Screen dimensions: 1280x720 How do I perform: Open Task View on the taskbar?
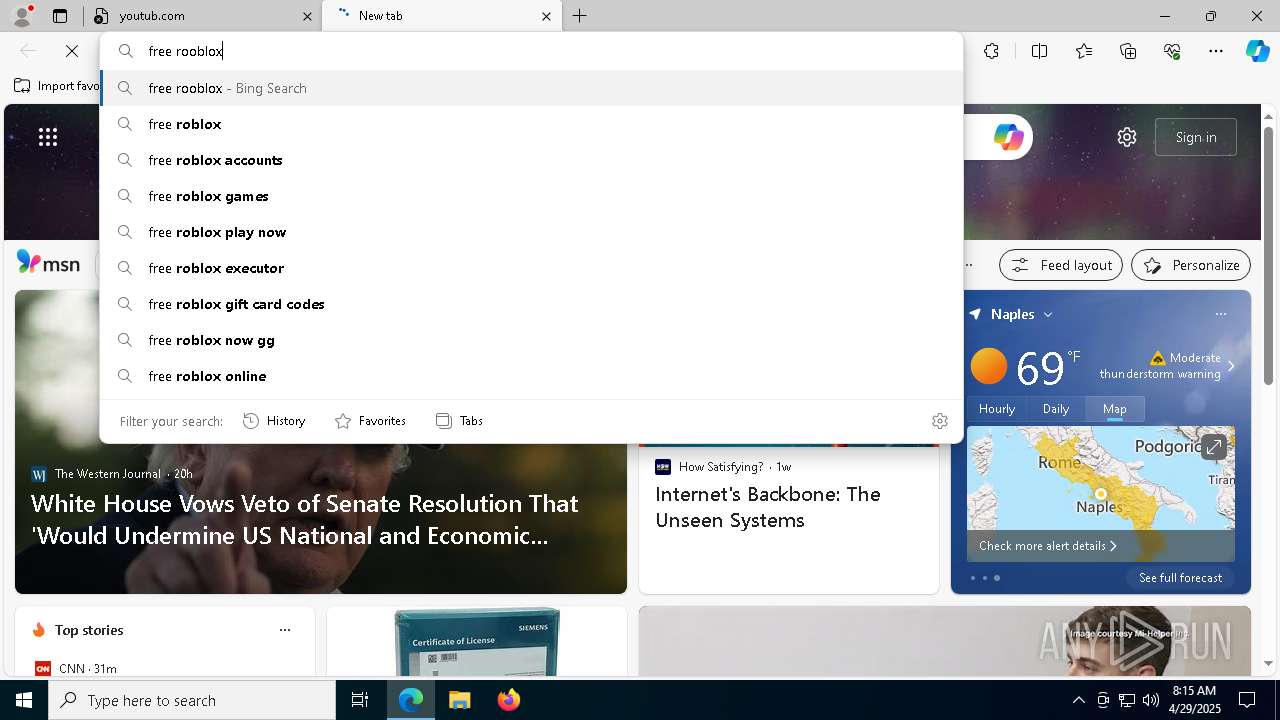(360, 700)
